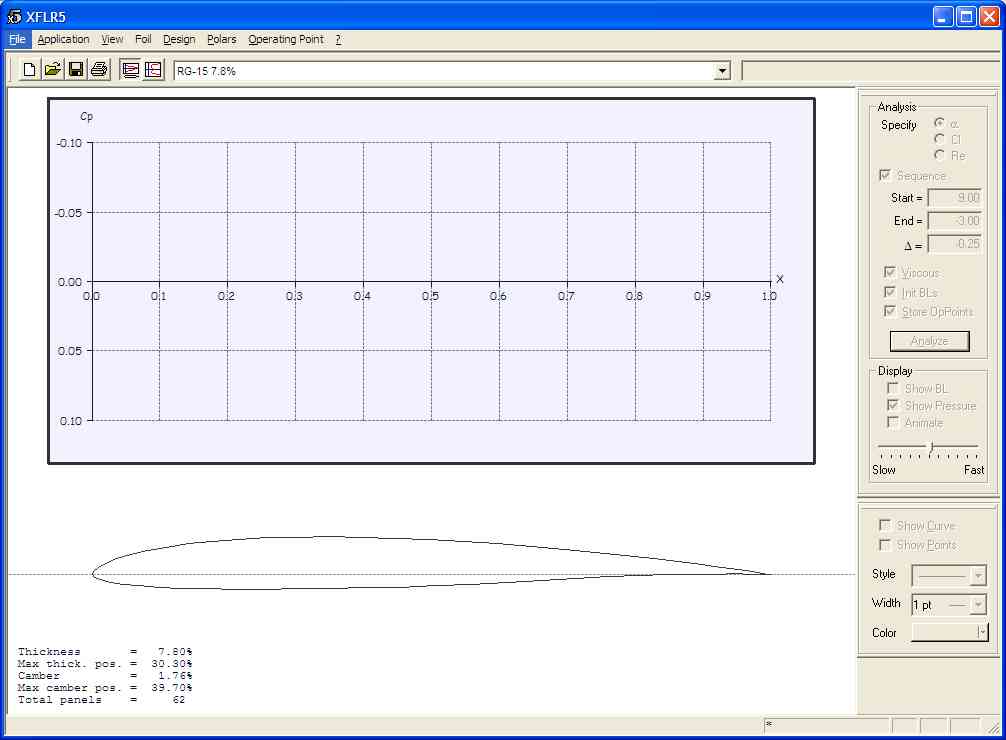This screenshot has width=1006, height=740.
Task: Switch to the OpPoint view icon
Action: coord(130,70)
